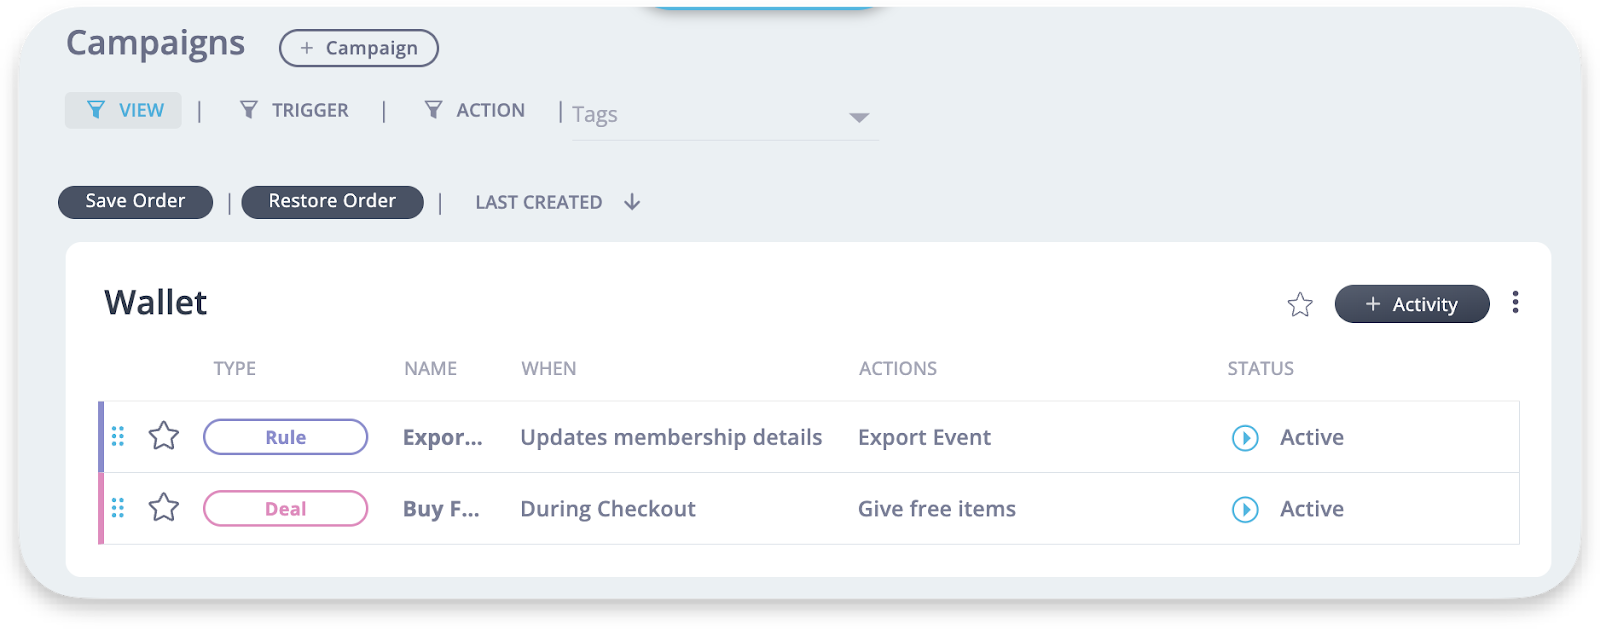The image size is (1600, 629).
Task: Sort campaigns by Last Created
Action: (x=539, y=202)
